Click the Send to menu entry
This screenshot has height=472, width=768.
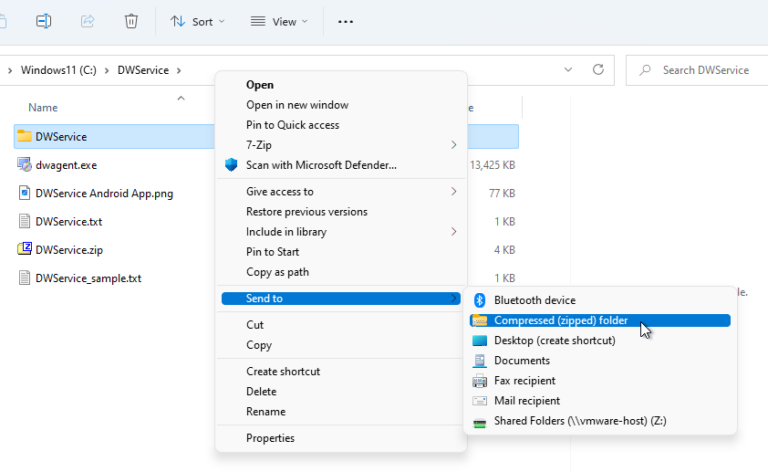(340, 298)
